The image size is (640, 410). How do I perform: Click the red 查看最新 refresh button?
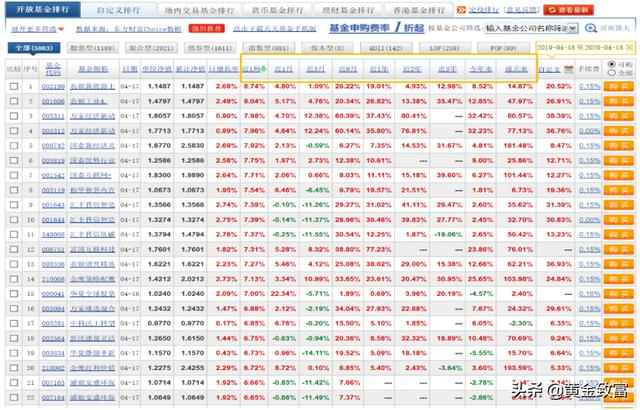click(x=569, y=10)
